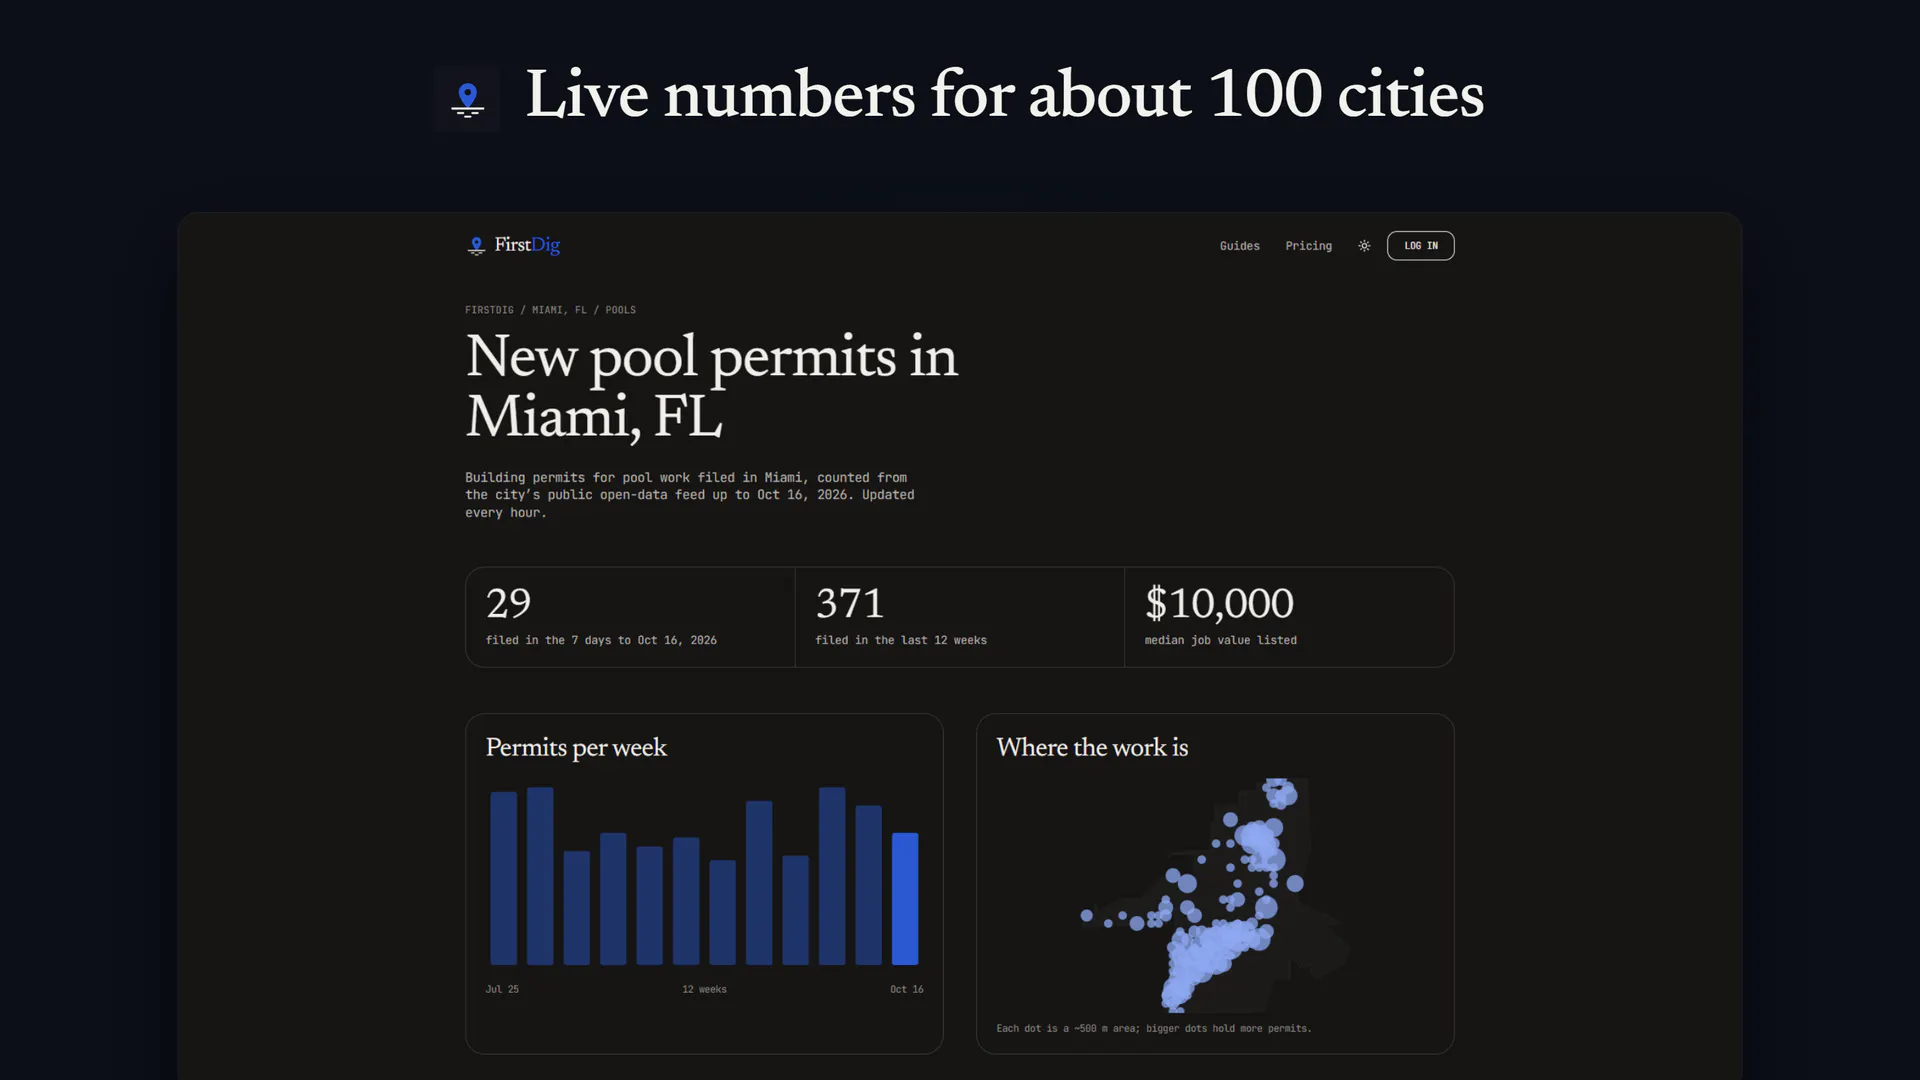Click the 371 filed in last 12 weeks stat

960,617
